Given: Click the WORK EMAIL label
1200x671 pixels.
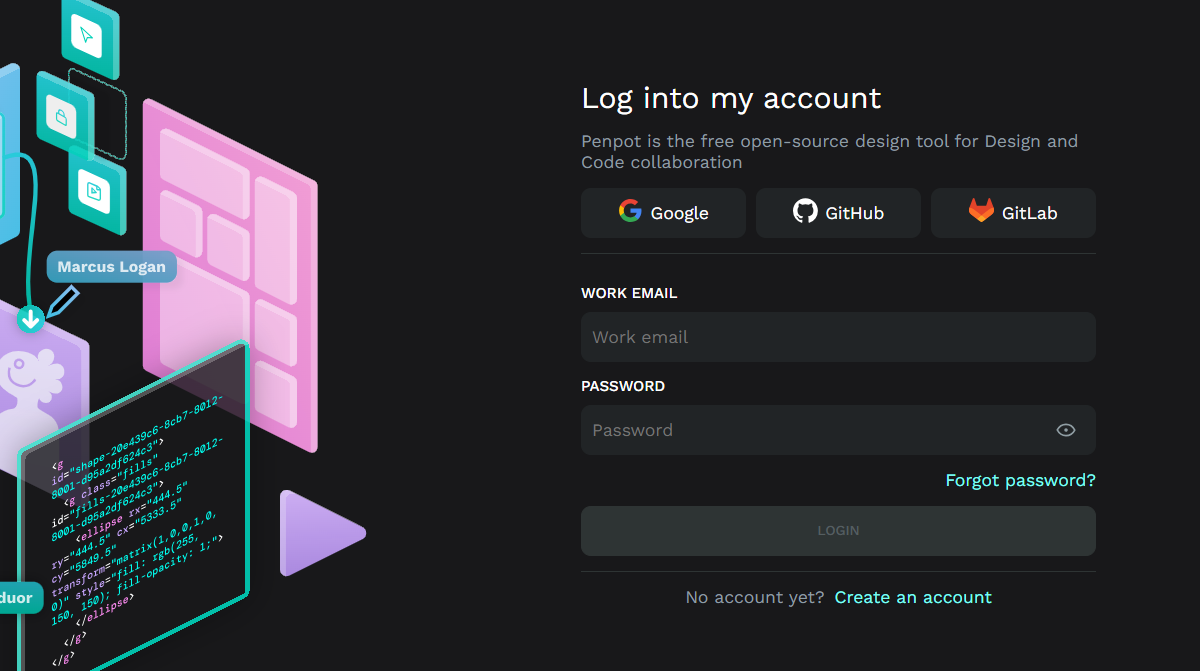Looking at the screenshot, I should pos(629,293).
